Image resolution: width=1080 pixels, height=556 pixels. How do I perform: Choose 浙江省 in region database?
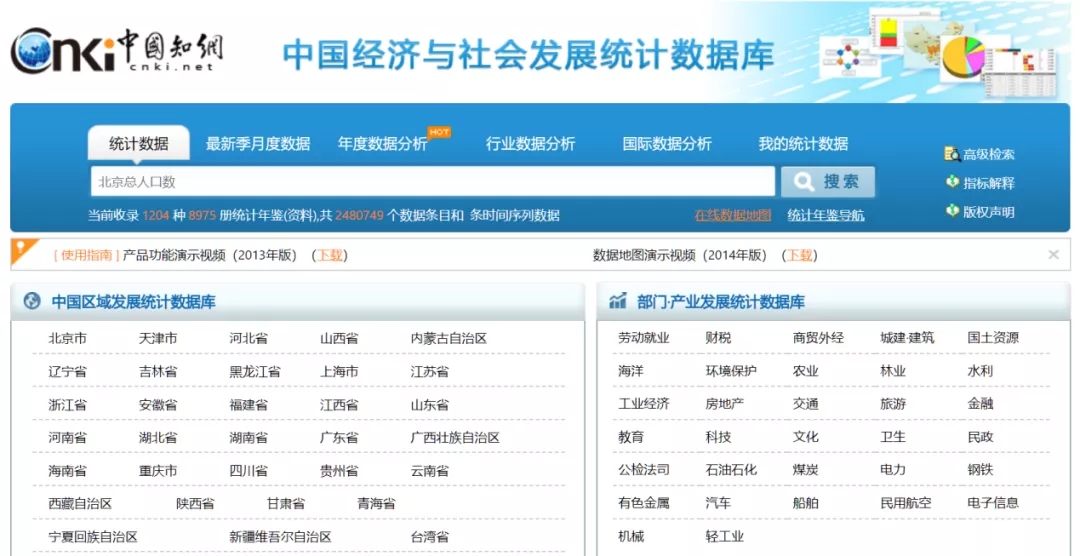68,404
